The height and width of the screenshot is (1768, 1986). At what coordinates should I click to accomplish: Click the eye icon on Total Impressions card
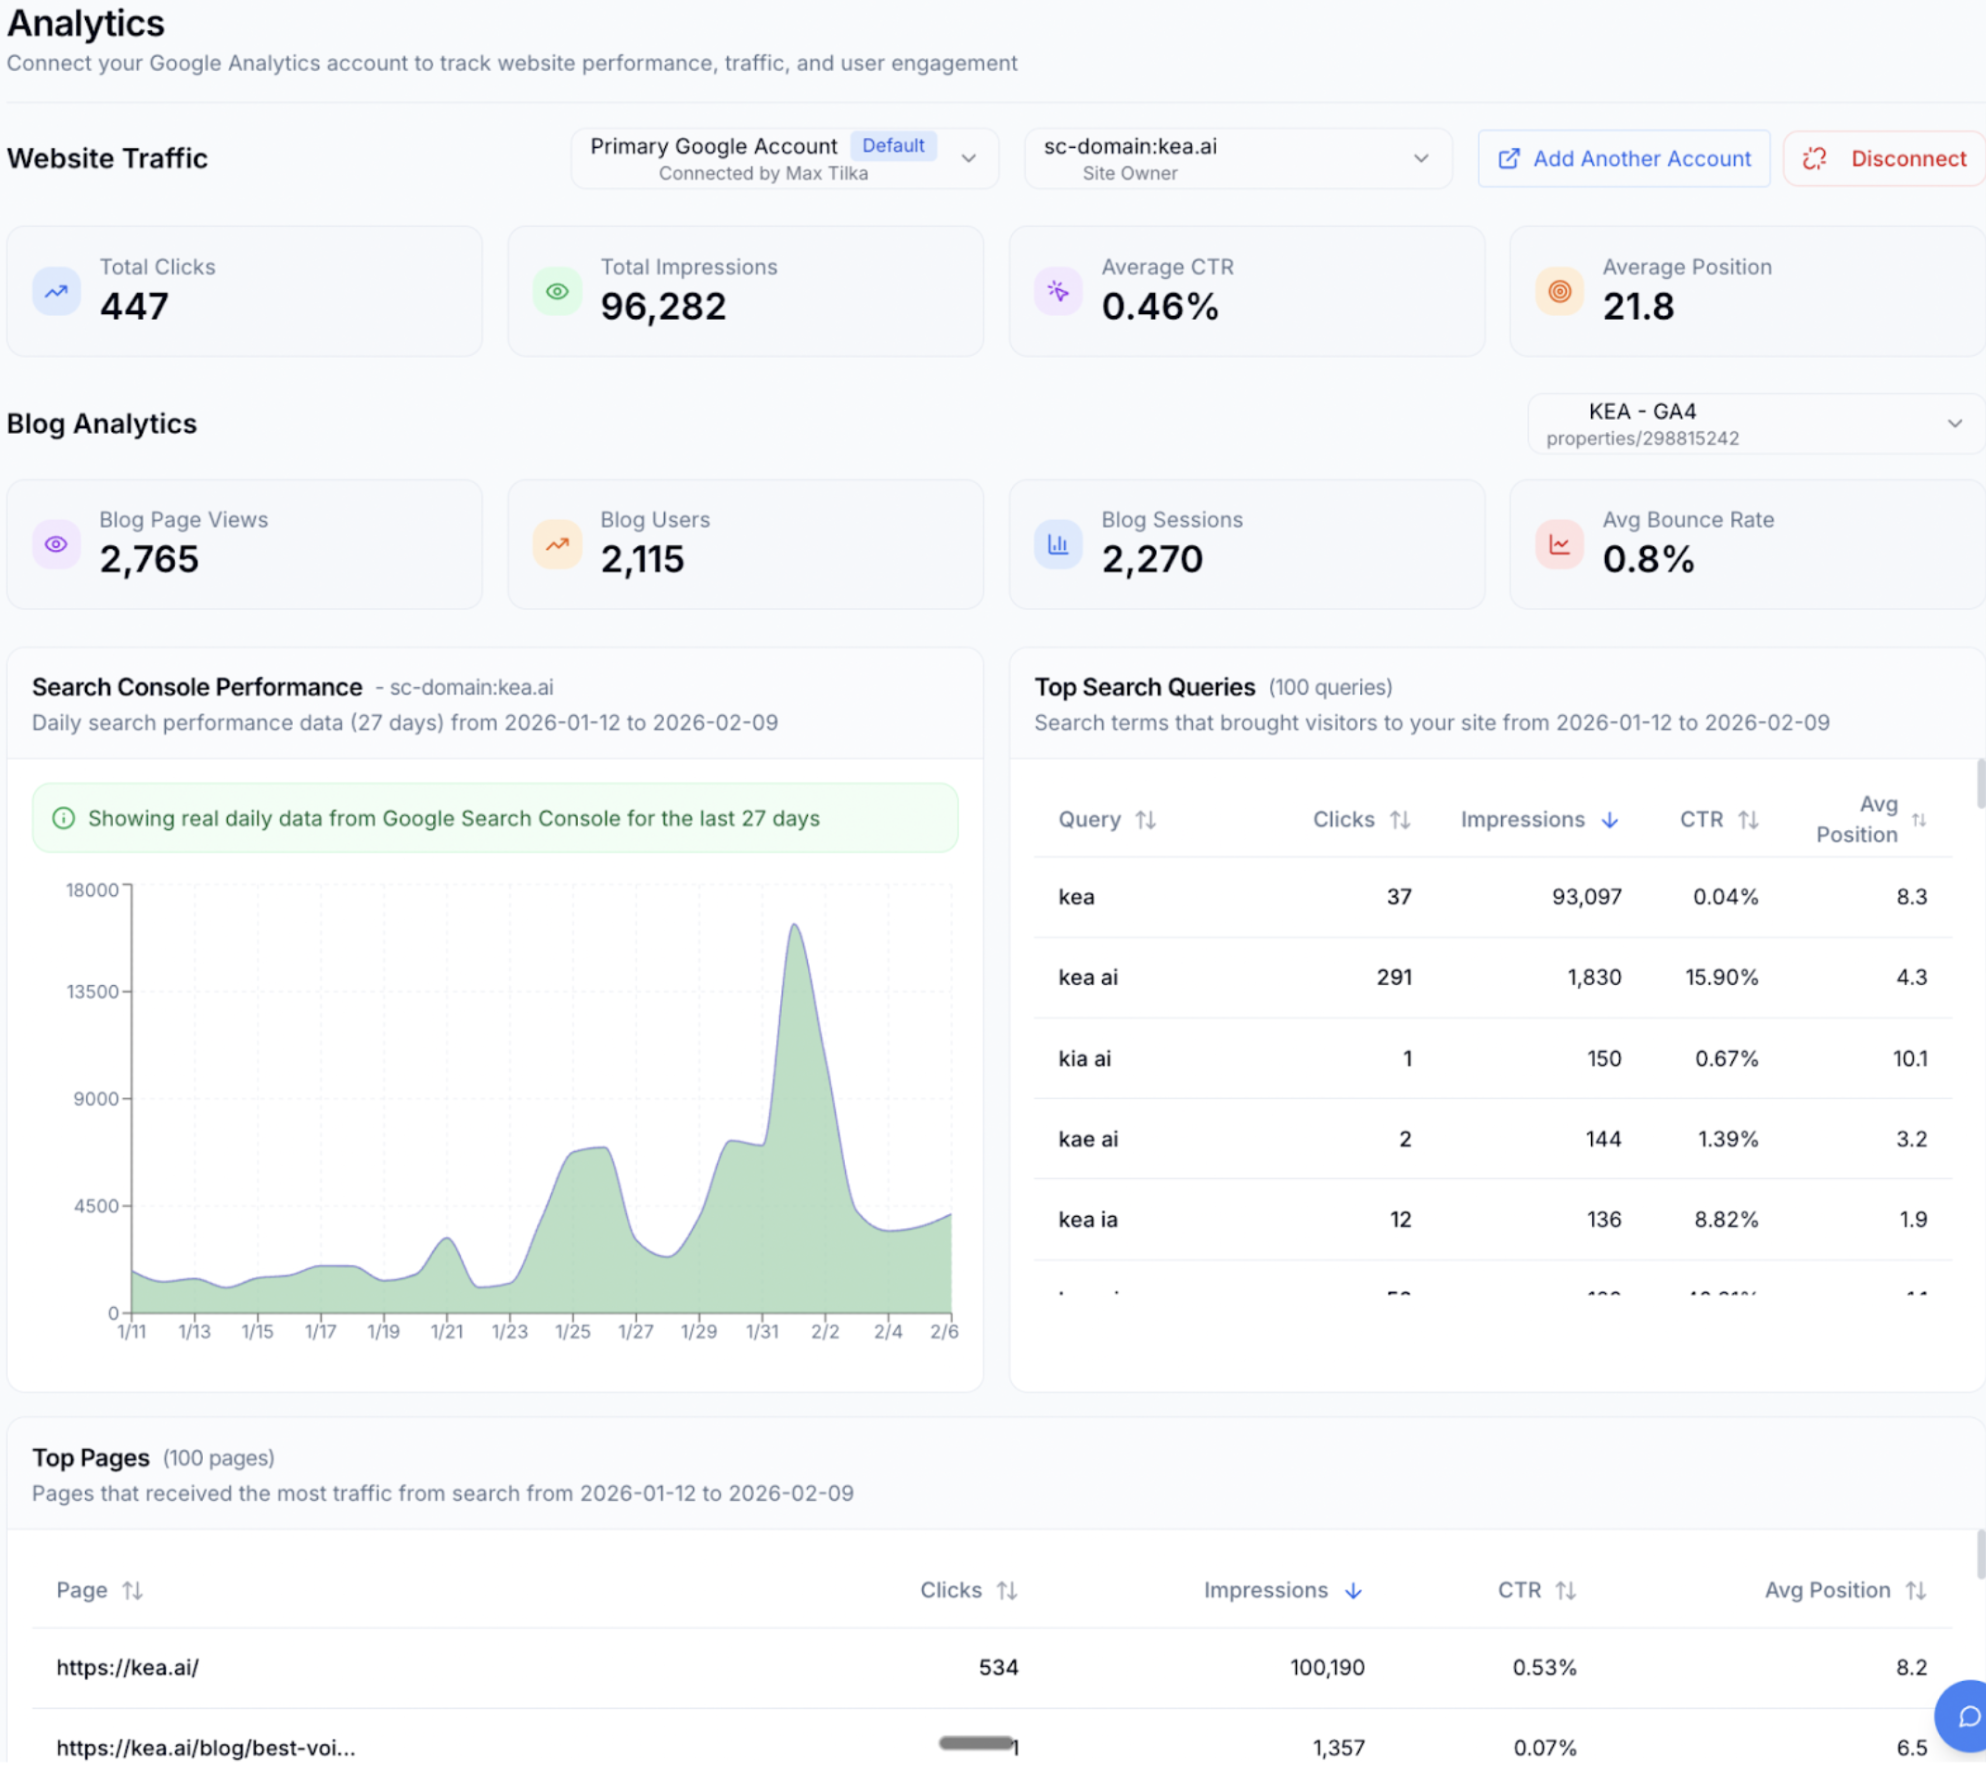[x=557, y=291]
